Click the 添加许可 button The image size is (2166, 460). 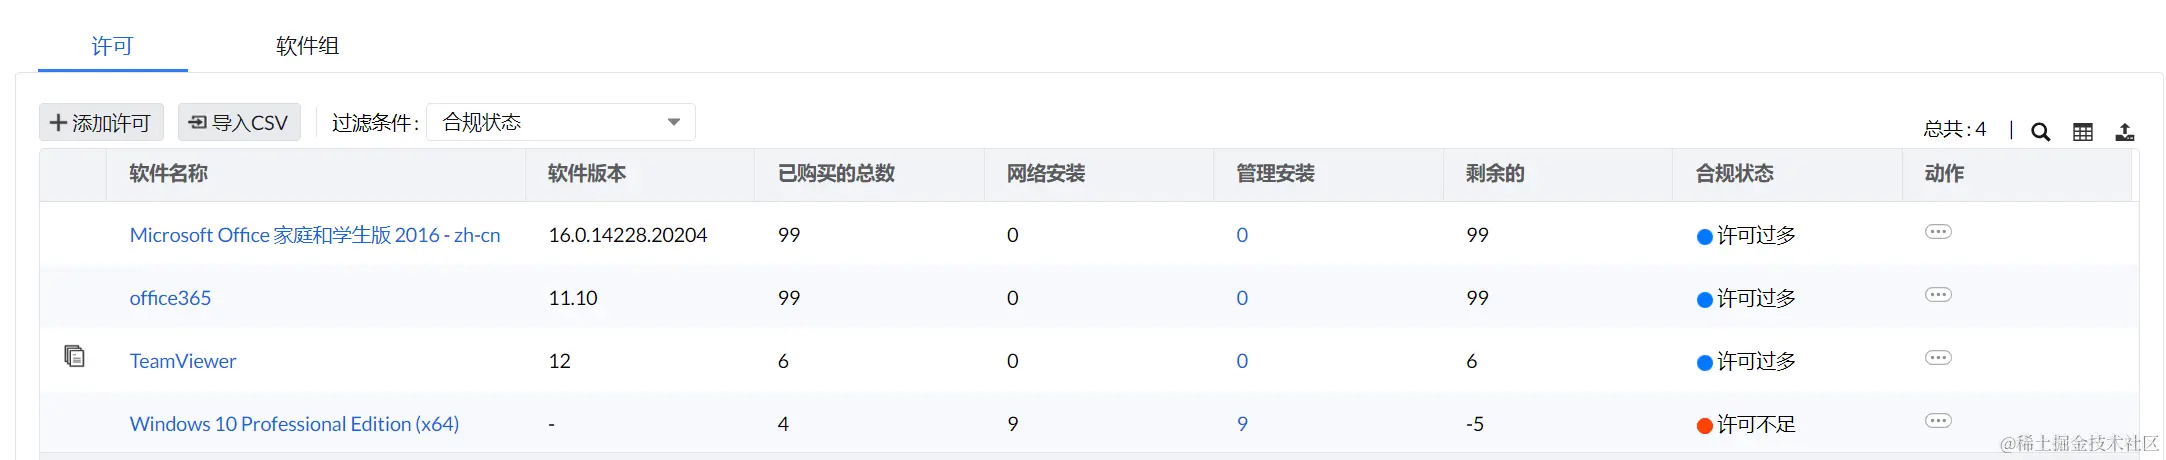coord(101,122)
